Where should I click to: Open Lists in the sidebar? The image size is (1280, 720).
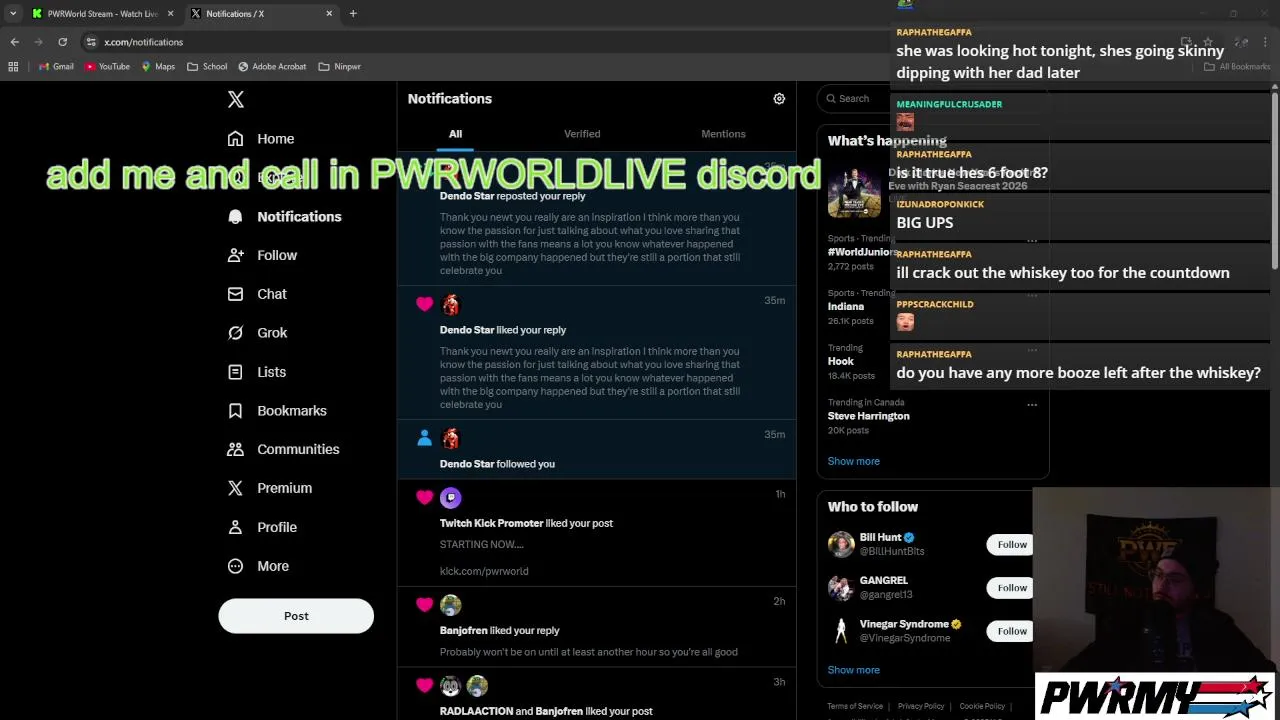coord(256,372)
